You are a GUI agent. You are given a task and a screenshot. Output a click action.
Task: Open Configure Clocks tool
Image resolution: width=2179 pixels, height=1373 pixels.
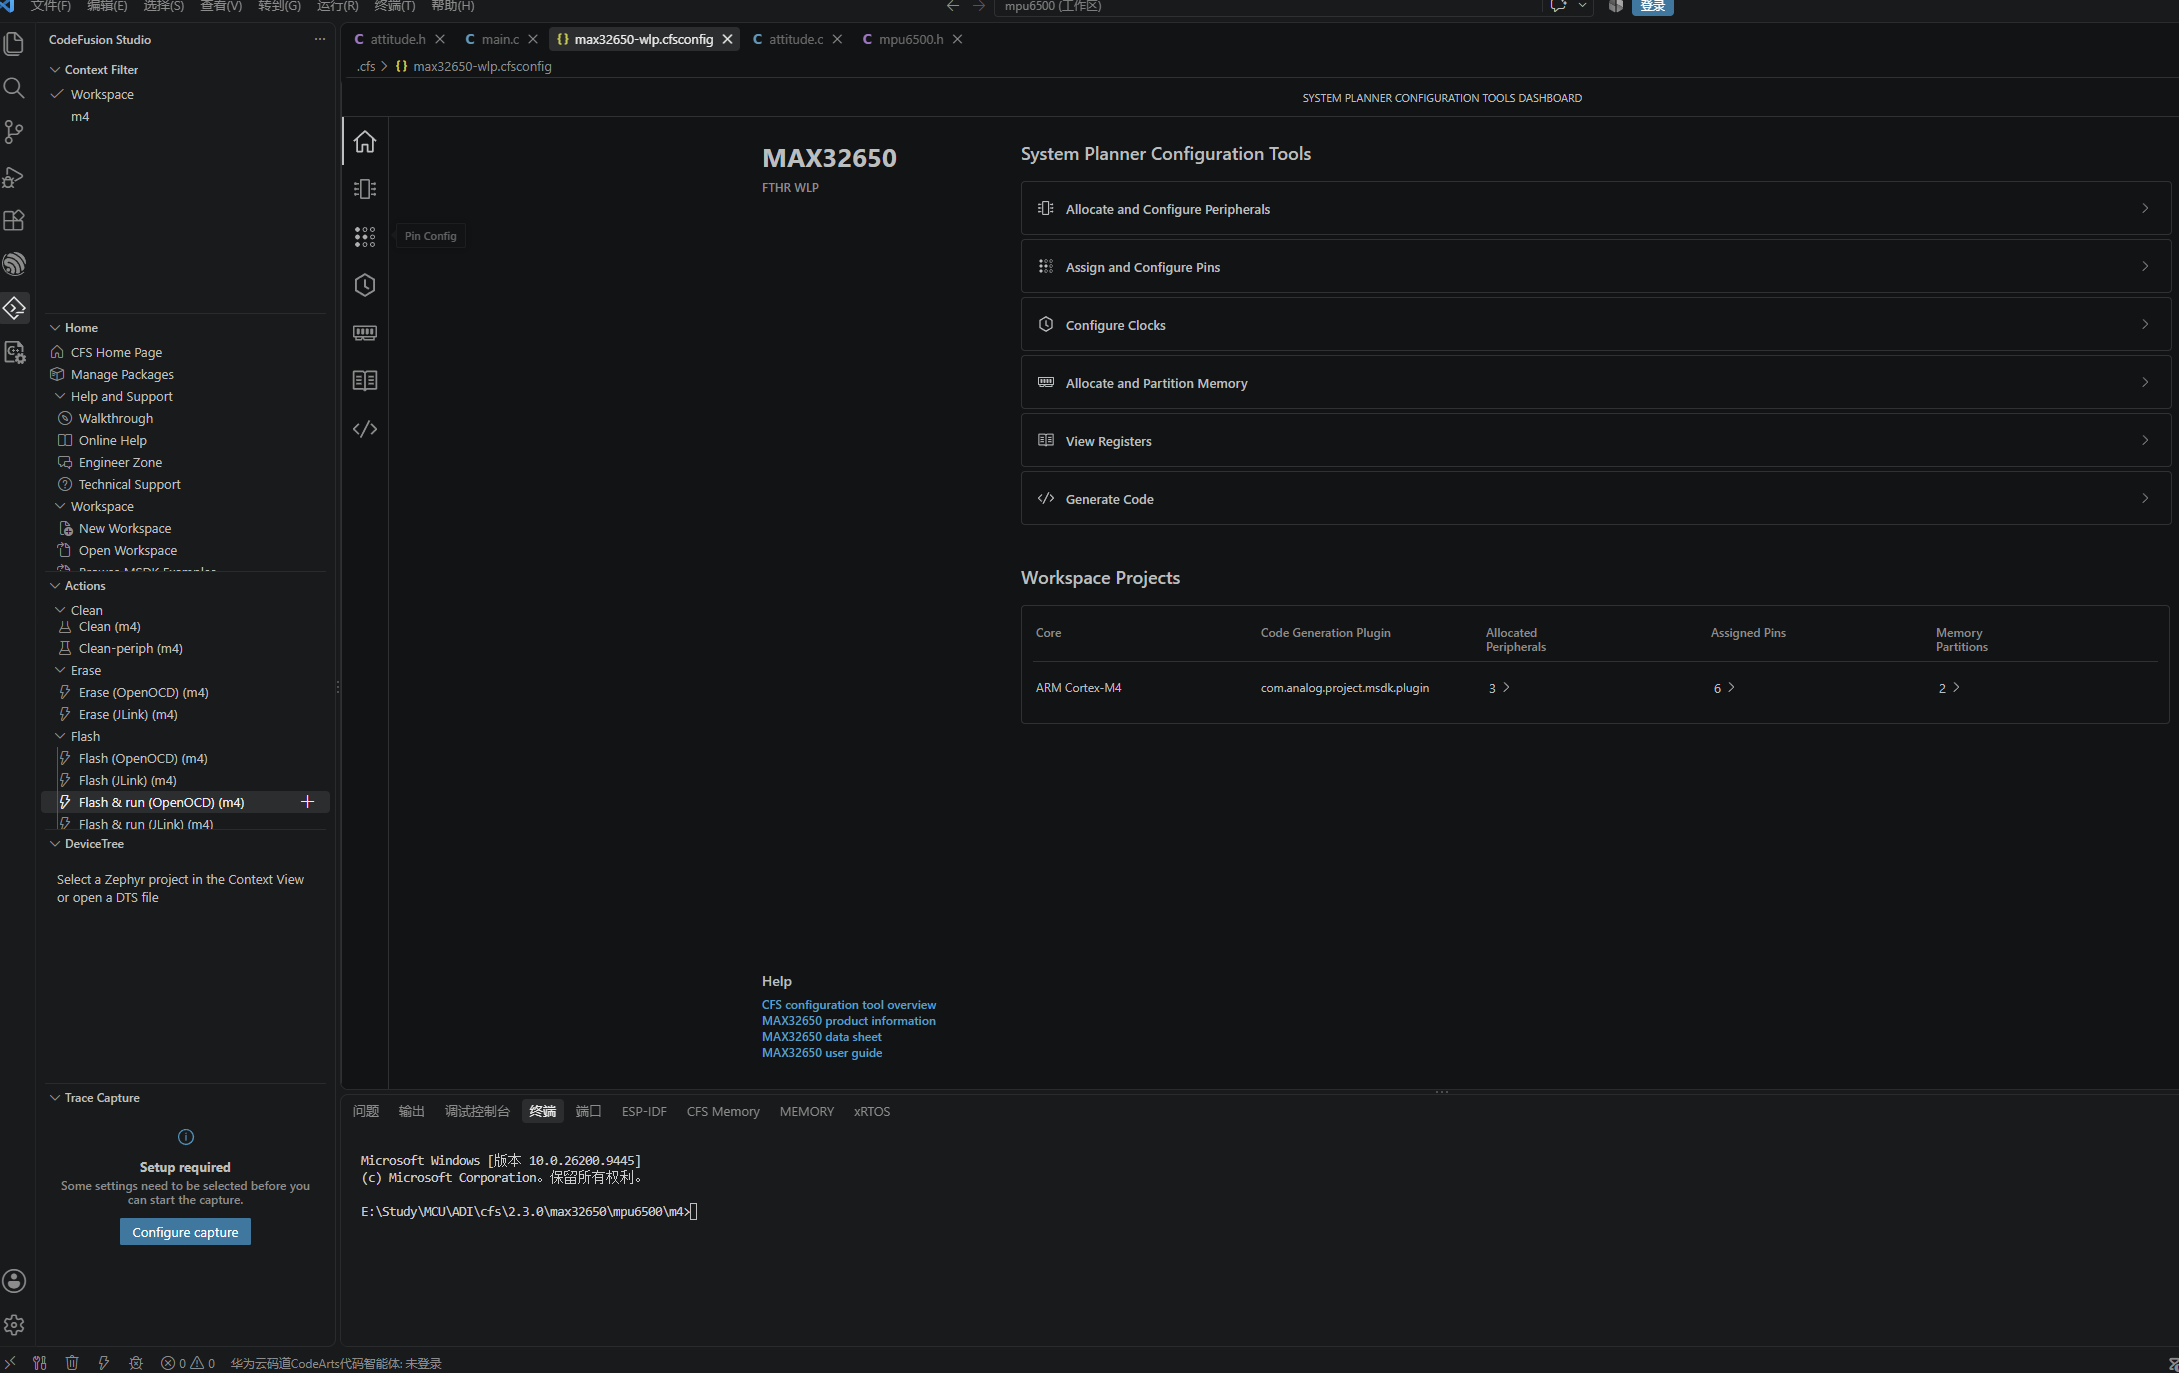point(1596,324)
